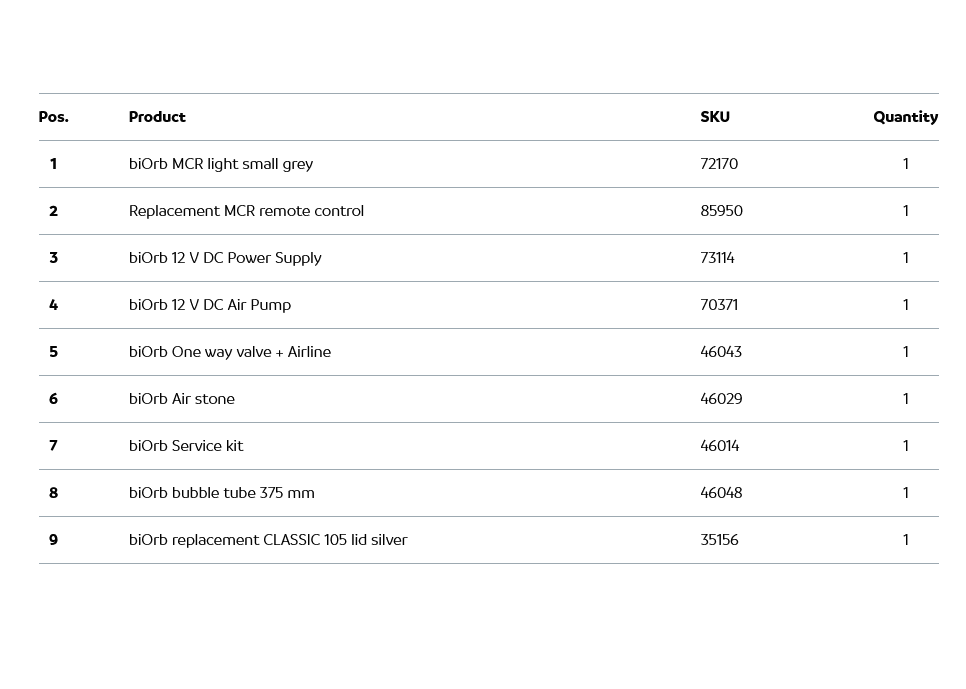Open biOrb 12 V DC Power Supply
Image resolution: width=966 pixels, height=689 pixels.
click(x=225, y=258)
